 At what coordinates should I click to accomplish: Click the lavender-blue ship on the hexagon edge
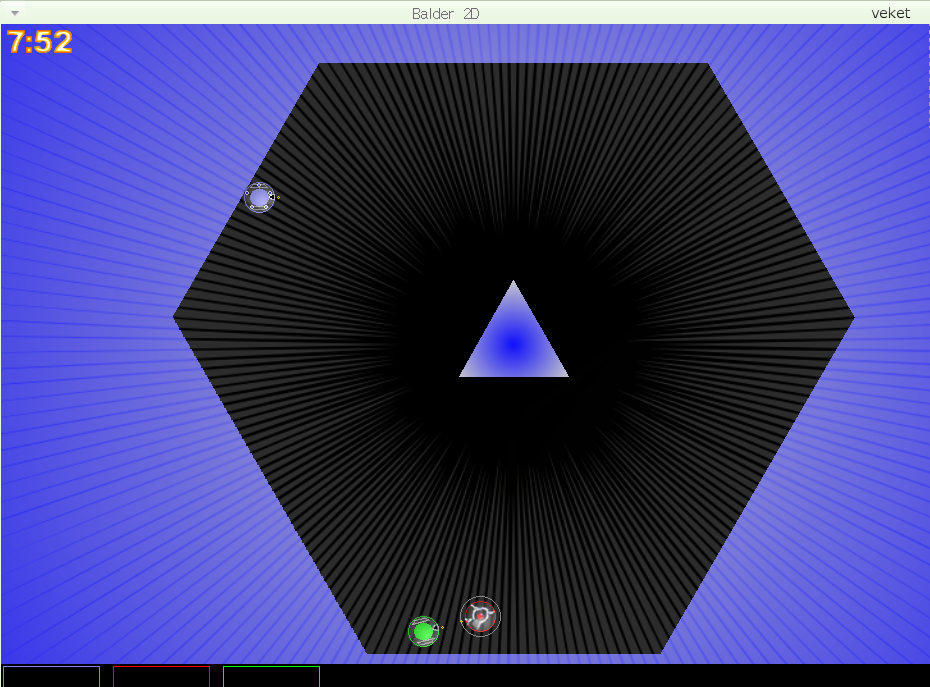pos(259,198)
